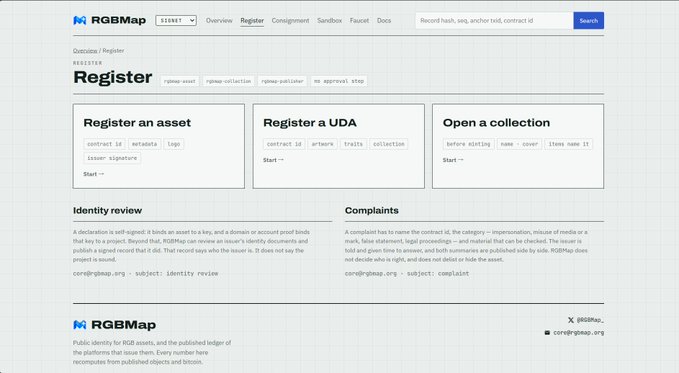Click the footer RGBMap logo icon
The width and height of the screenshot is (679, 373).
click(x=80, y=324)
